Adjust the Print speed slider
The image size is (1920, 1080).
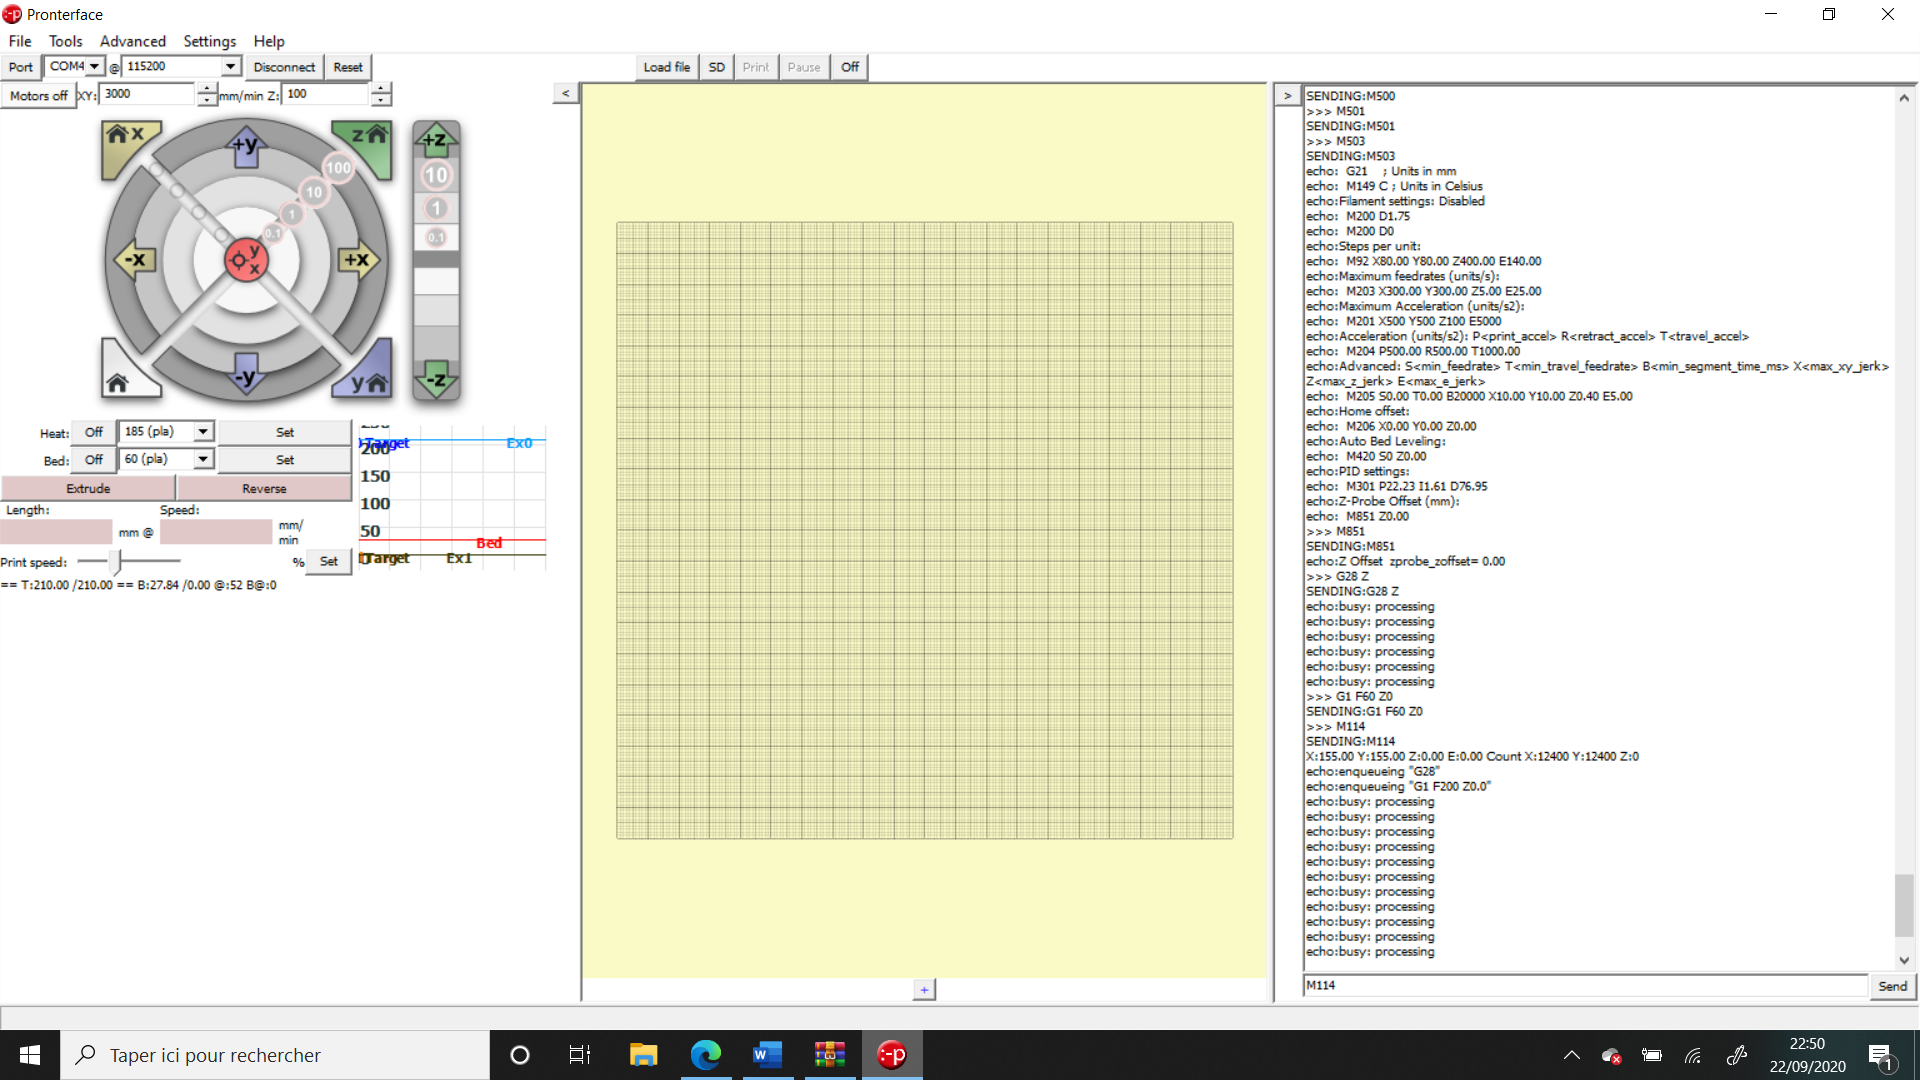click(x=115, y=562)
